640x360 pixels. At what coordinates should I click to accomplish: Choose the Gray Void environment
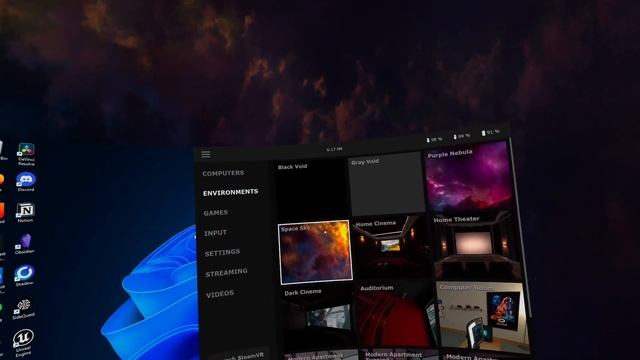click(x=386, y=183)
